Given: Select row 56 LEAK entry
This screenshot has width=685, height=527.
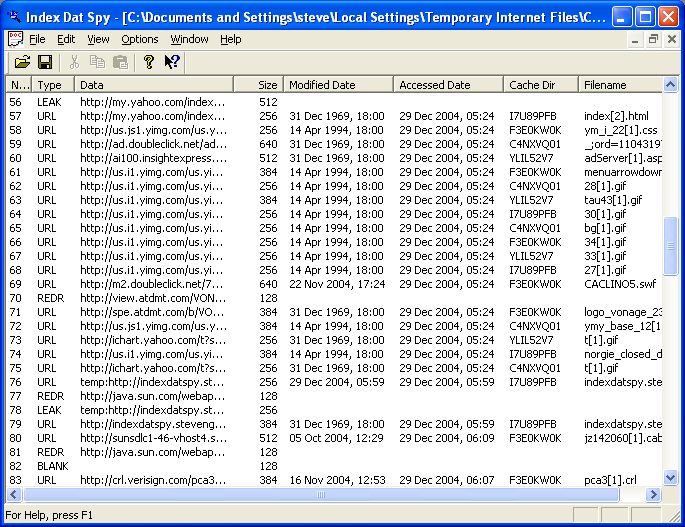Looking at the screenshot, I should coord(334,102).
